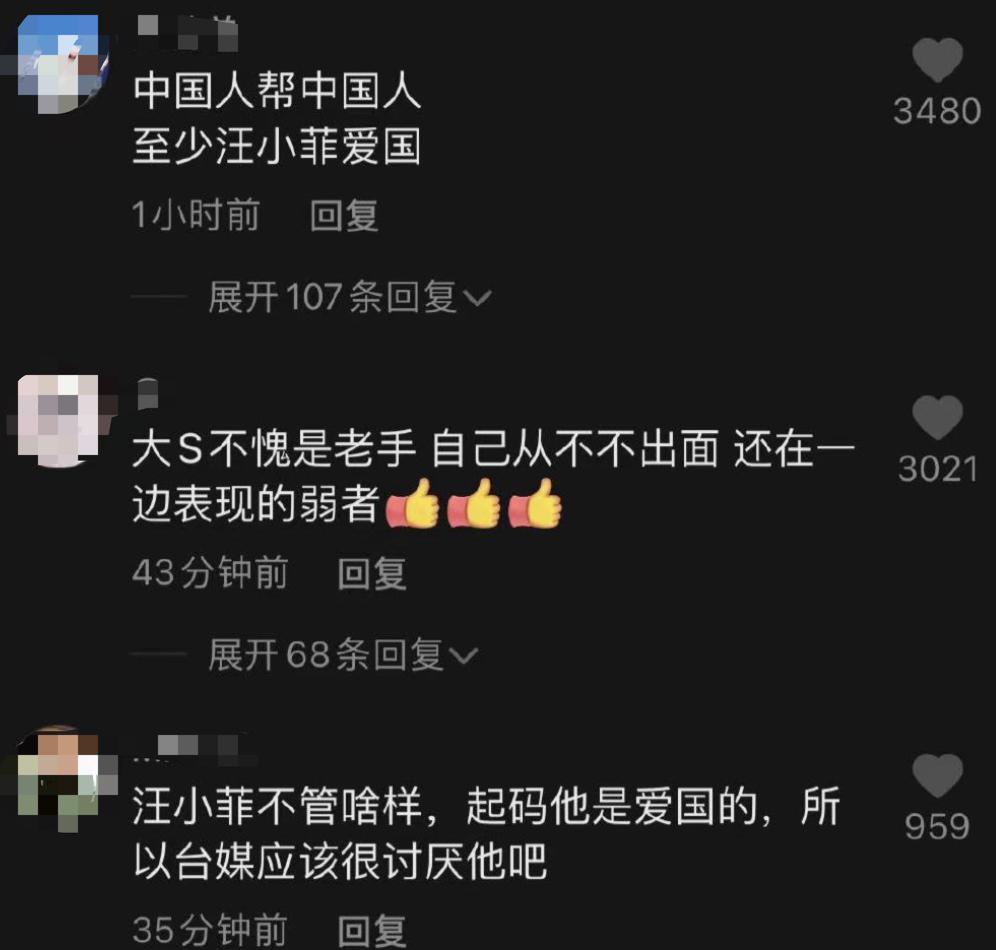This screenshot has height=950, width=996.
Task: Click the 1小时前 timestamp
Action: [x=196, y=215]
